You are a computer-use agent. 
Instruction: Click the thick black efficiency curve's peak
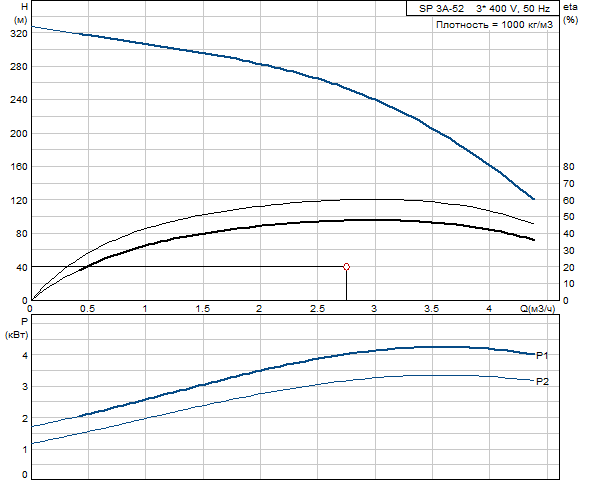(x=378, y=220)
